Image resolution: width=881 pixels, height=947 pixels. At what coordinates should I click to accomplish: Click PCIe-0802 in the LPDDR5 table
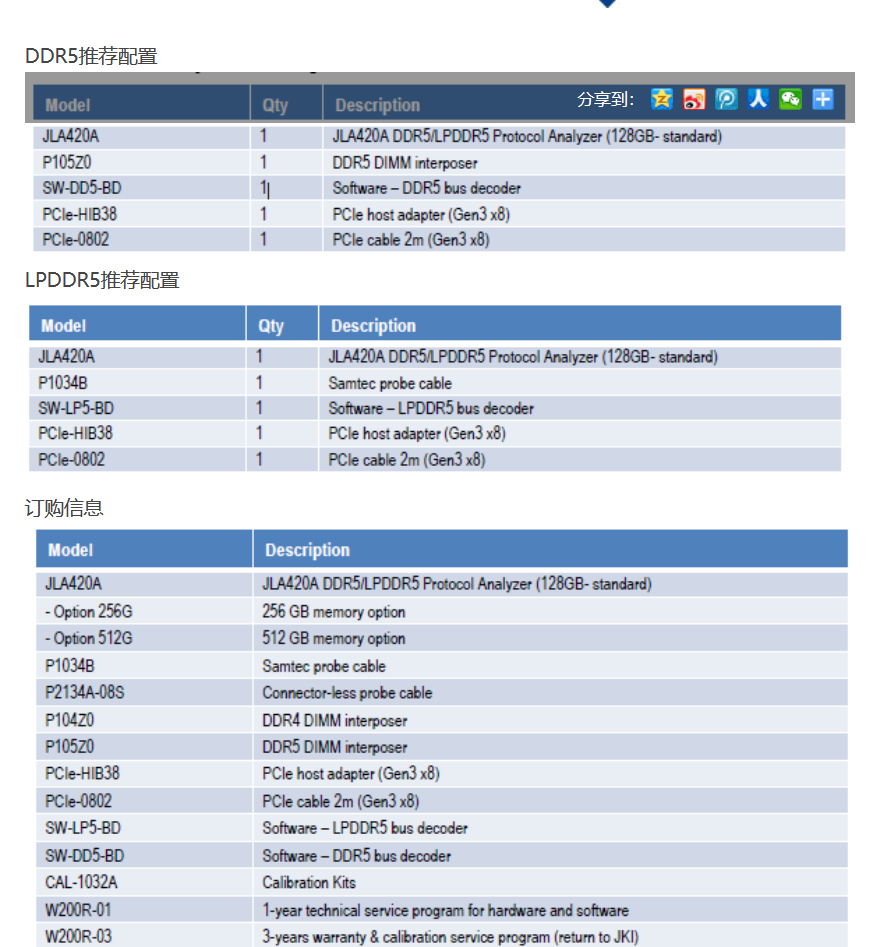point(71,460)
